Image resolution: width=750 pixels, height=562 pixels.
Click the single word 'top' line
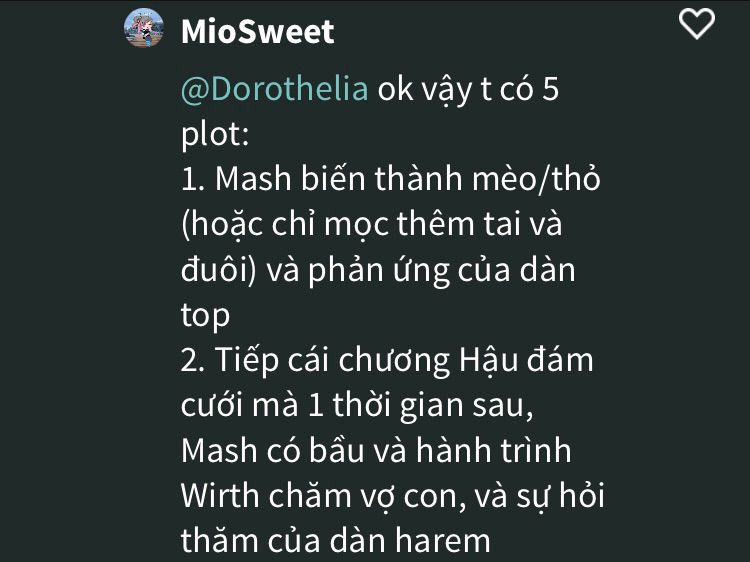205,316
